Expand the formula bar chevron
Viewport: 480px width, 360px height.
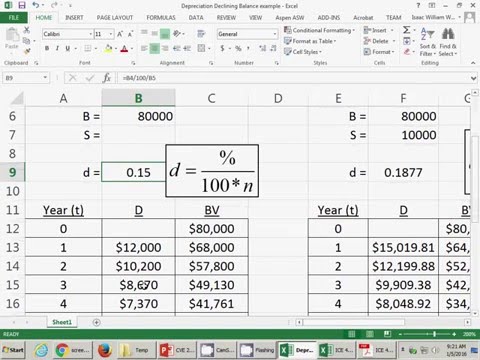pyautogui.click(x=473, y=78)
